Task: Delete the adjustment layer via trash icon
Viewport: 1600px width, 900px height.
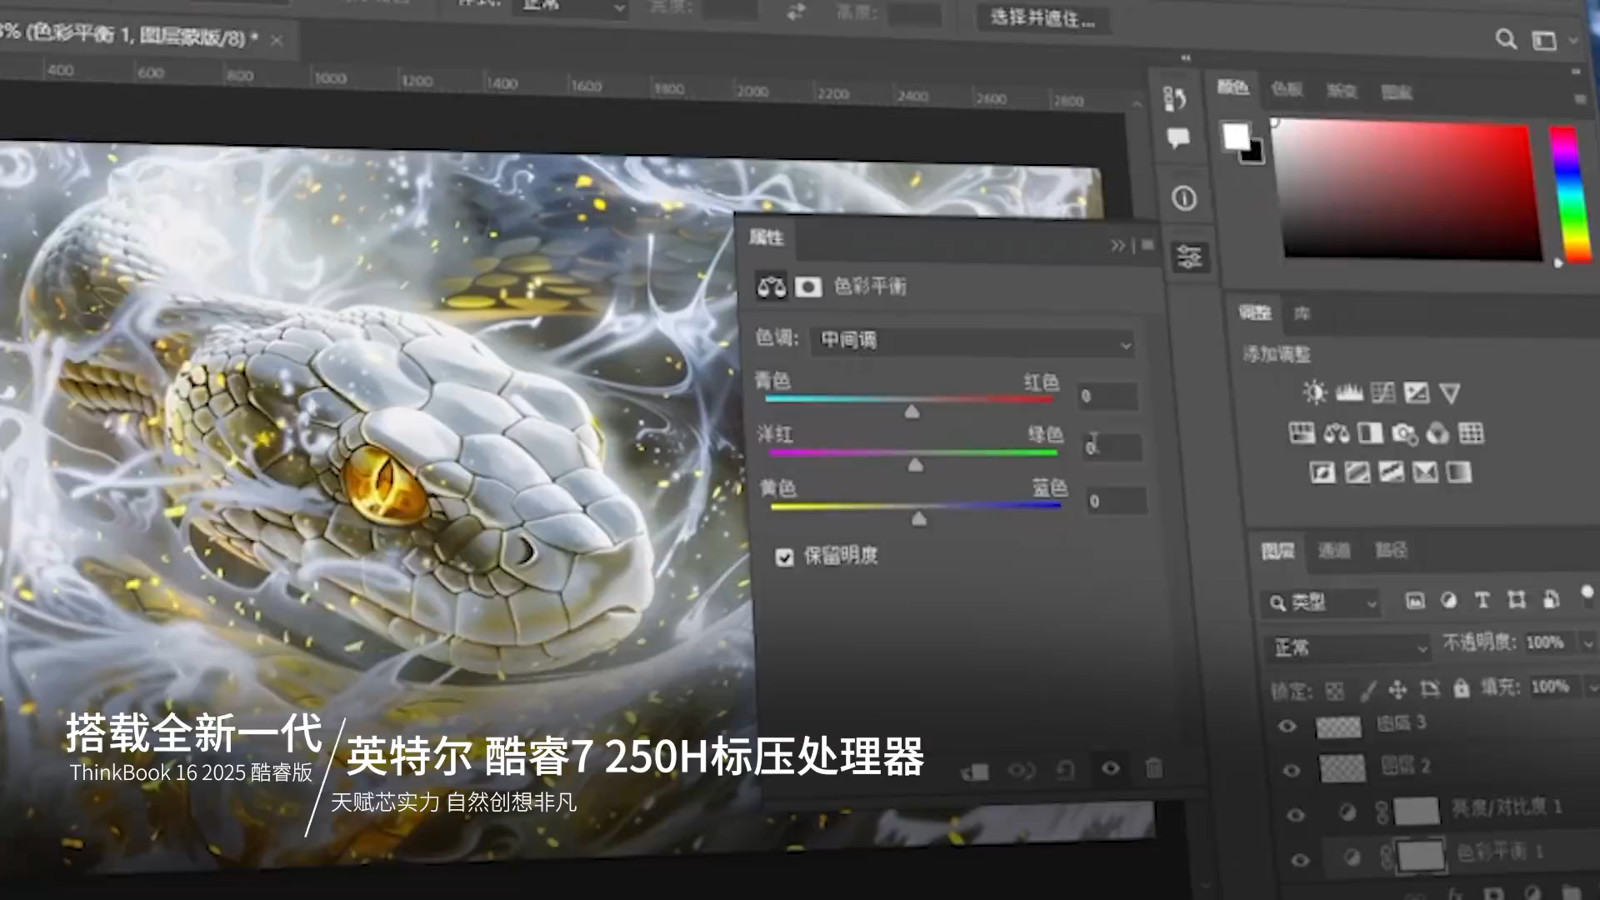Action: (1153, 768)
